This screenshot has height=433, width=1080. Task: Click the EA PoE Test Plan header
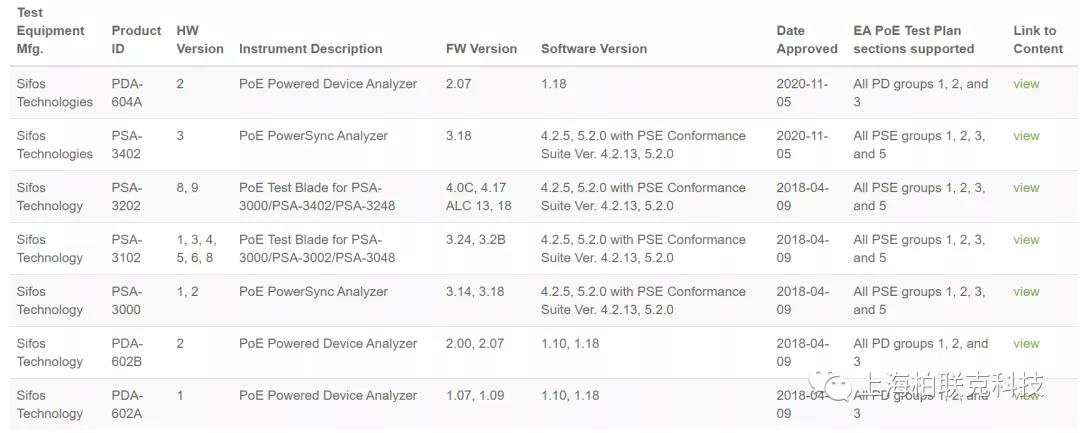point(913,40)
